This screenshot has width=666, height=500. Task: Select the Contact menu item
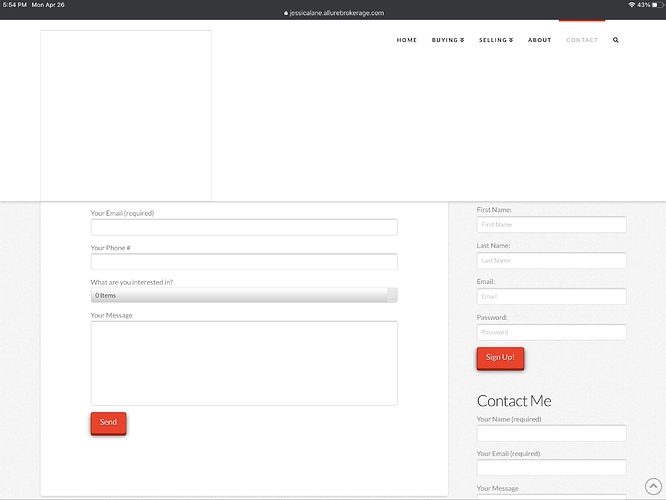pos(582,40)
